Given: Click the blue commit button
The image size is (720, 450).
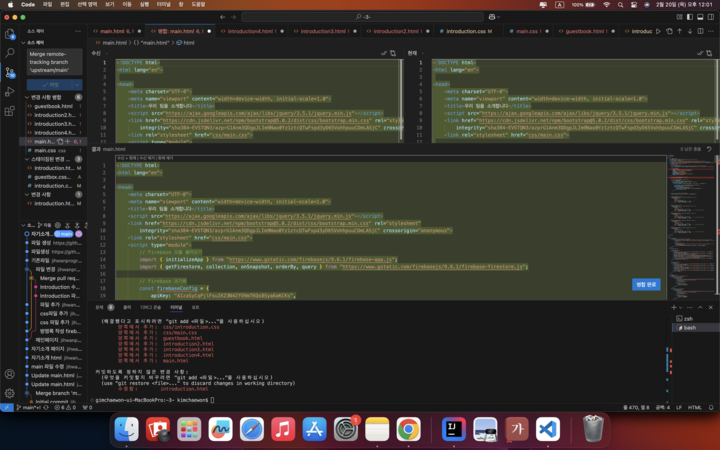Looking at the screenshot, I should pyautogui.click(x=50, y=84).
